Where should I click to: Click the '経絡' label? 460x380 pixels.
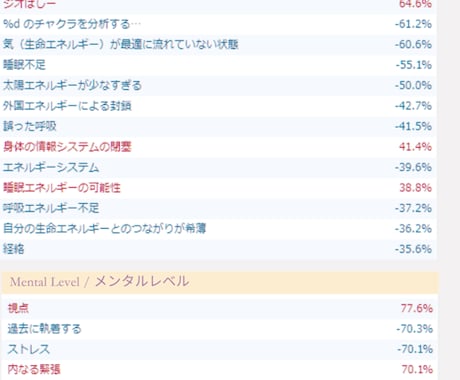point(14,249)
